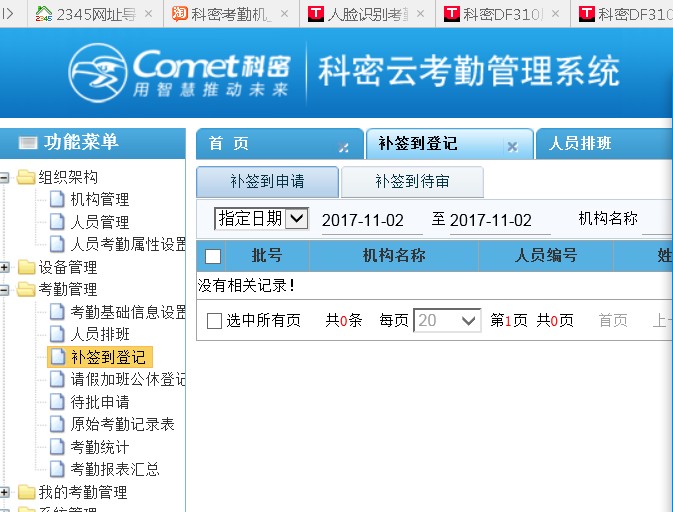
Task: Click the 设备管理 folder icon
Action: pyautogui.click(x=26, y=267)
